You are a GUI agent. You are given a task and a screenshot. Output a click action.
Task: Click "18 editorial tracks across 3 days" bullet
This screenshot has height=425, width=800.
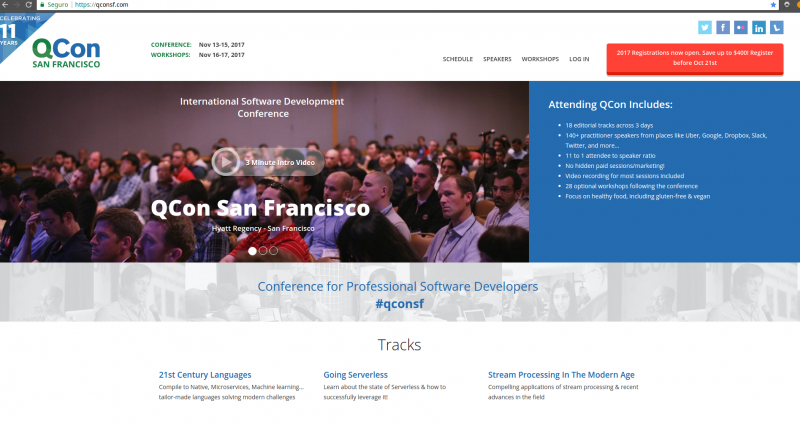click(609, 125)
